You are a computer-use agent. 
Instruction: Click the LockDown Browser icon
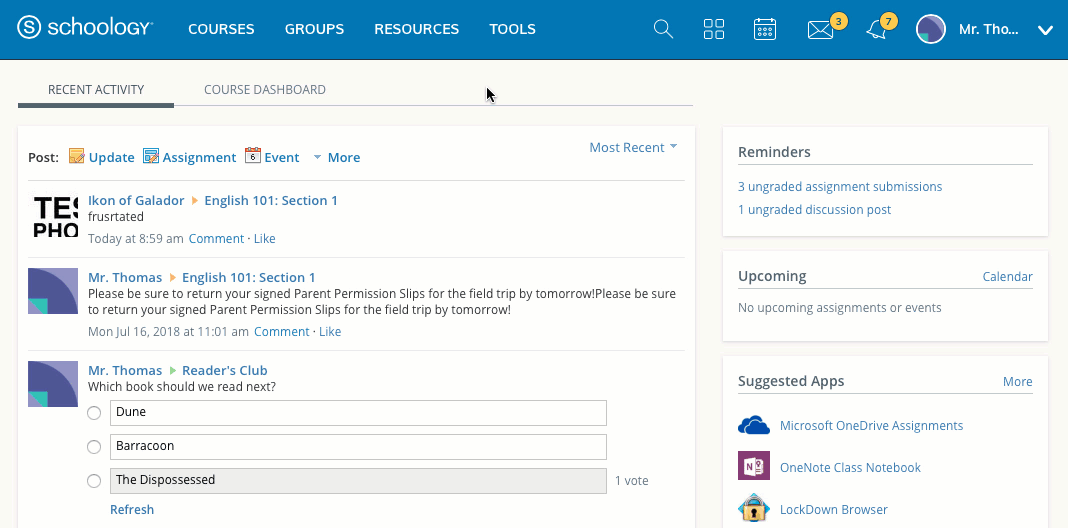tap(753, 509)
